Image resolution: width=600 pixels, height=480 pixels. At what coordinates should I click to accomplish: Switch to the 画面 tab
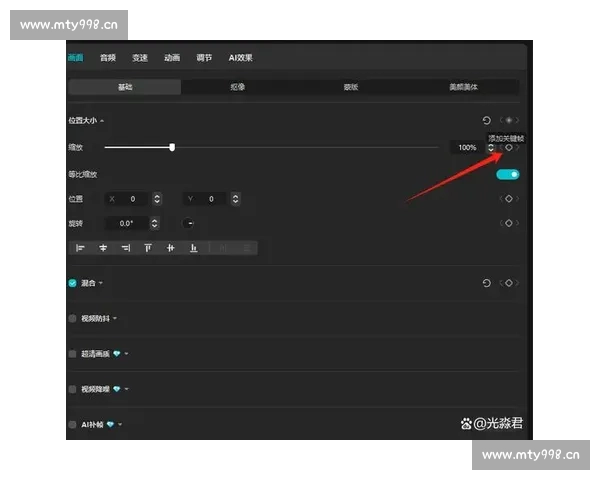75,58
